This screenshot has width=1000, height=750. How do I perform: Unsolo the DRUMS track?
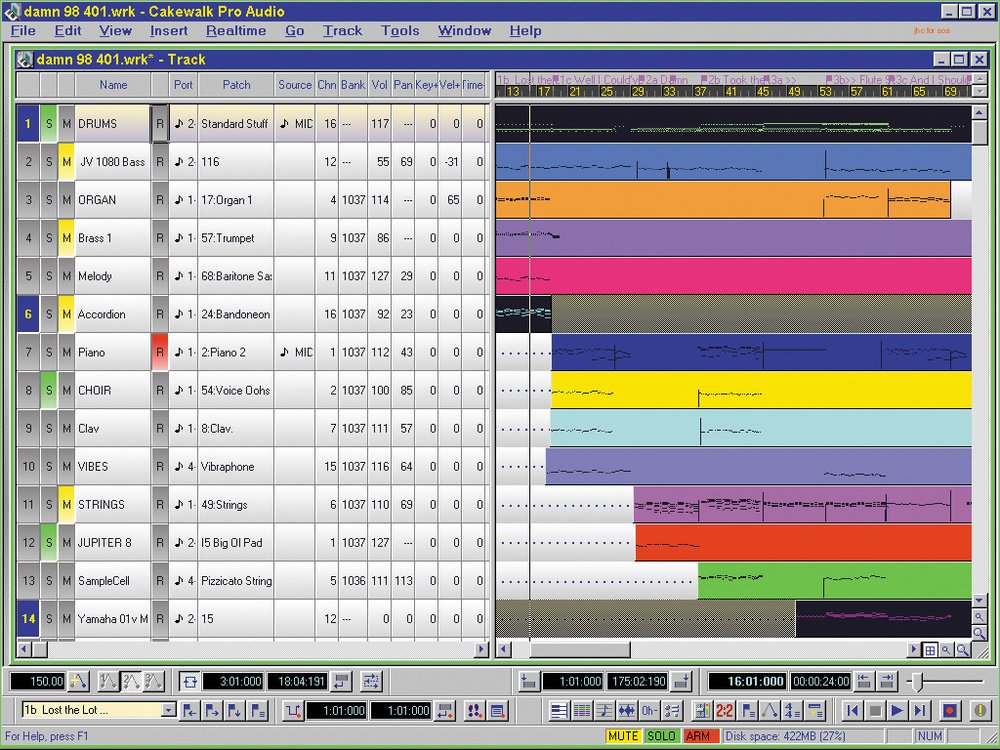click(x=48, y=124)
